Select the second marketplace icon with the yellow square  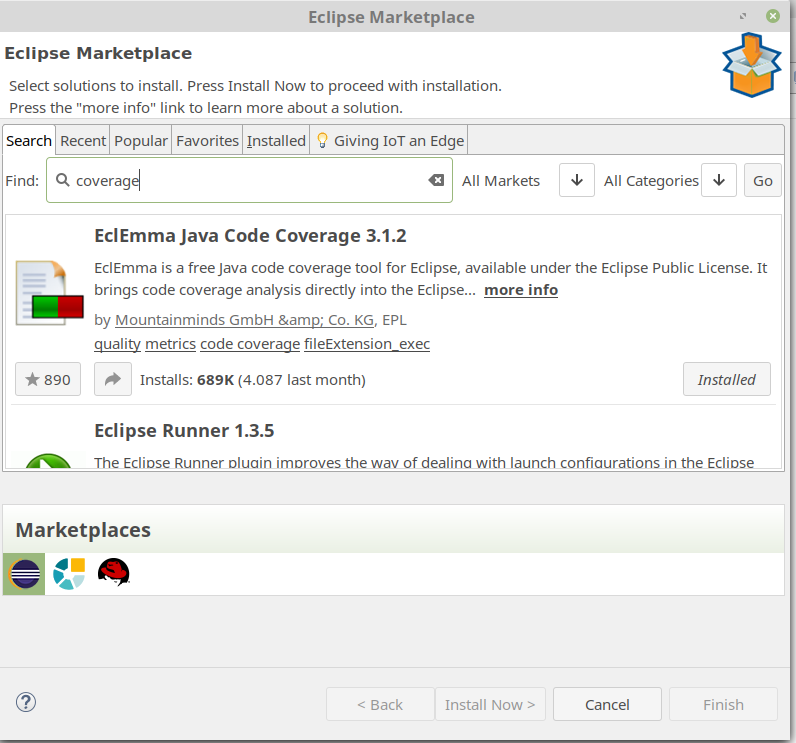pos(69,574)
